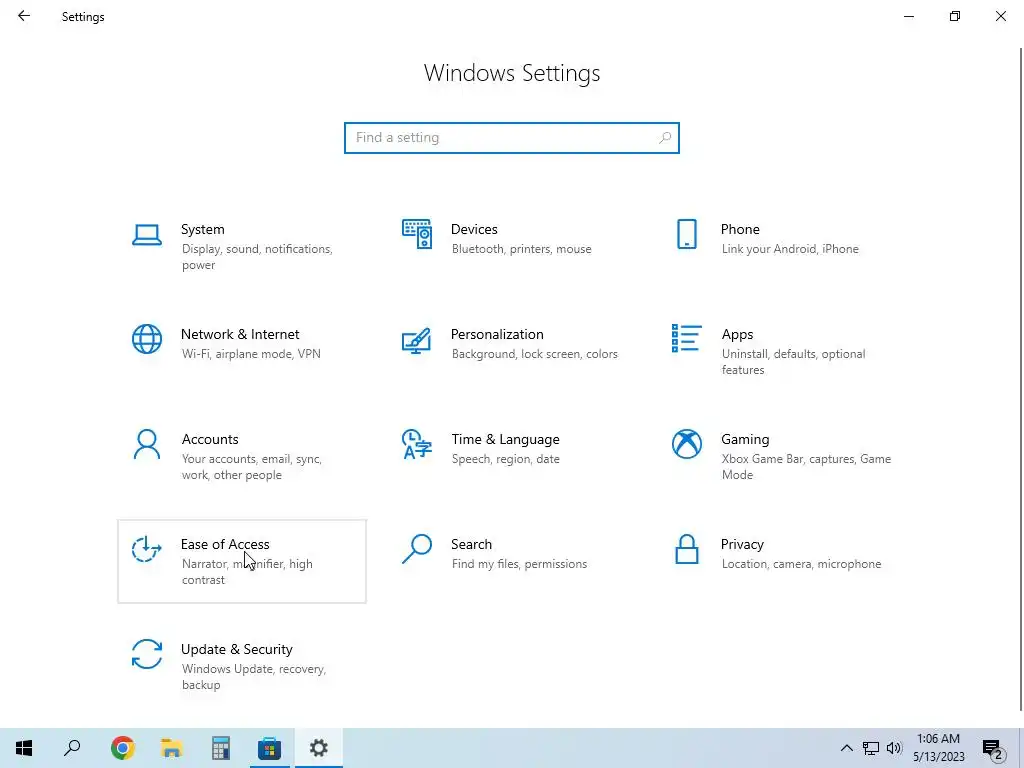Open the Privacy heading
1024x768 pixels.
click(742, 544)
